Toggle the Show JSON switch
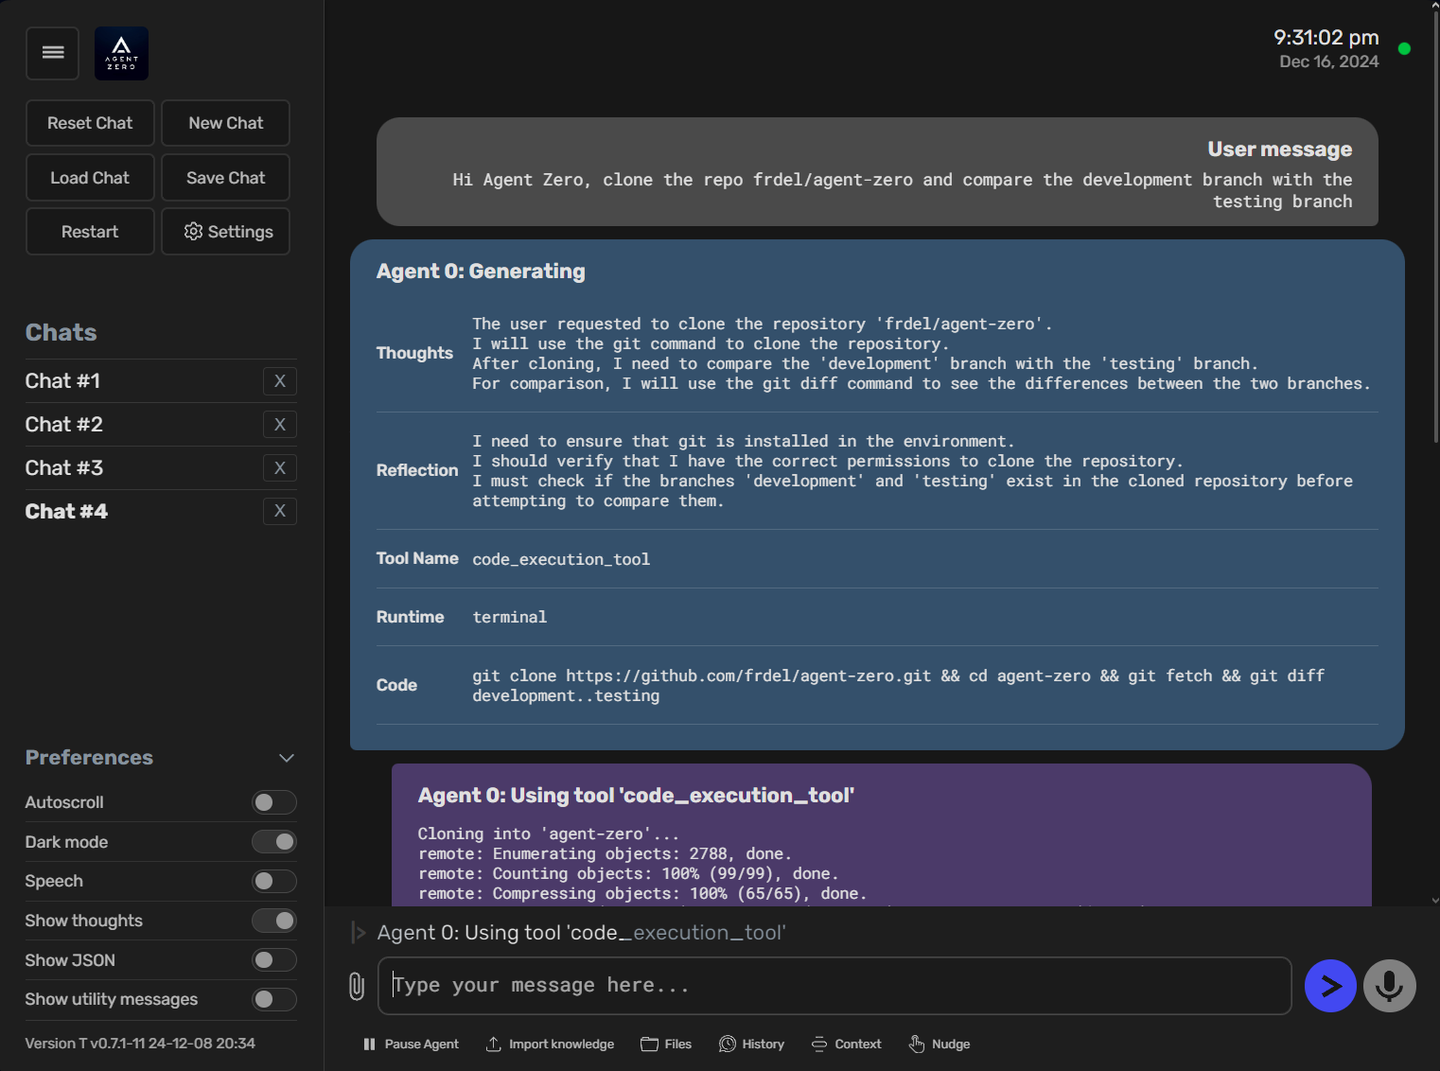The image size is (1440, 1071). point(274,960)
